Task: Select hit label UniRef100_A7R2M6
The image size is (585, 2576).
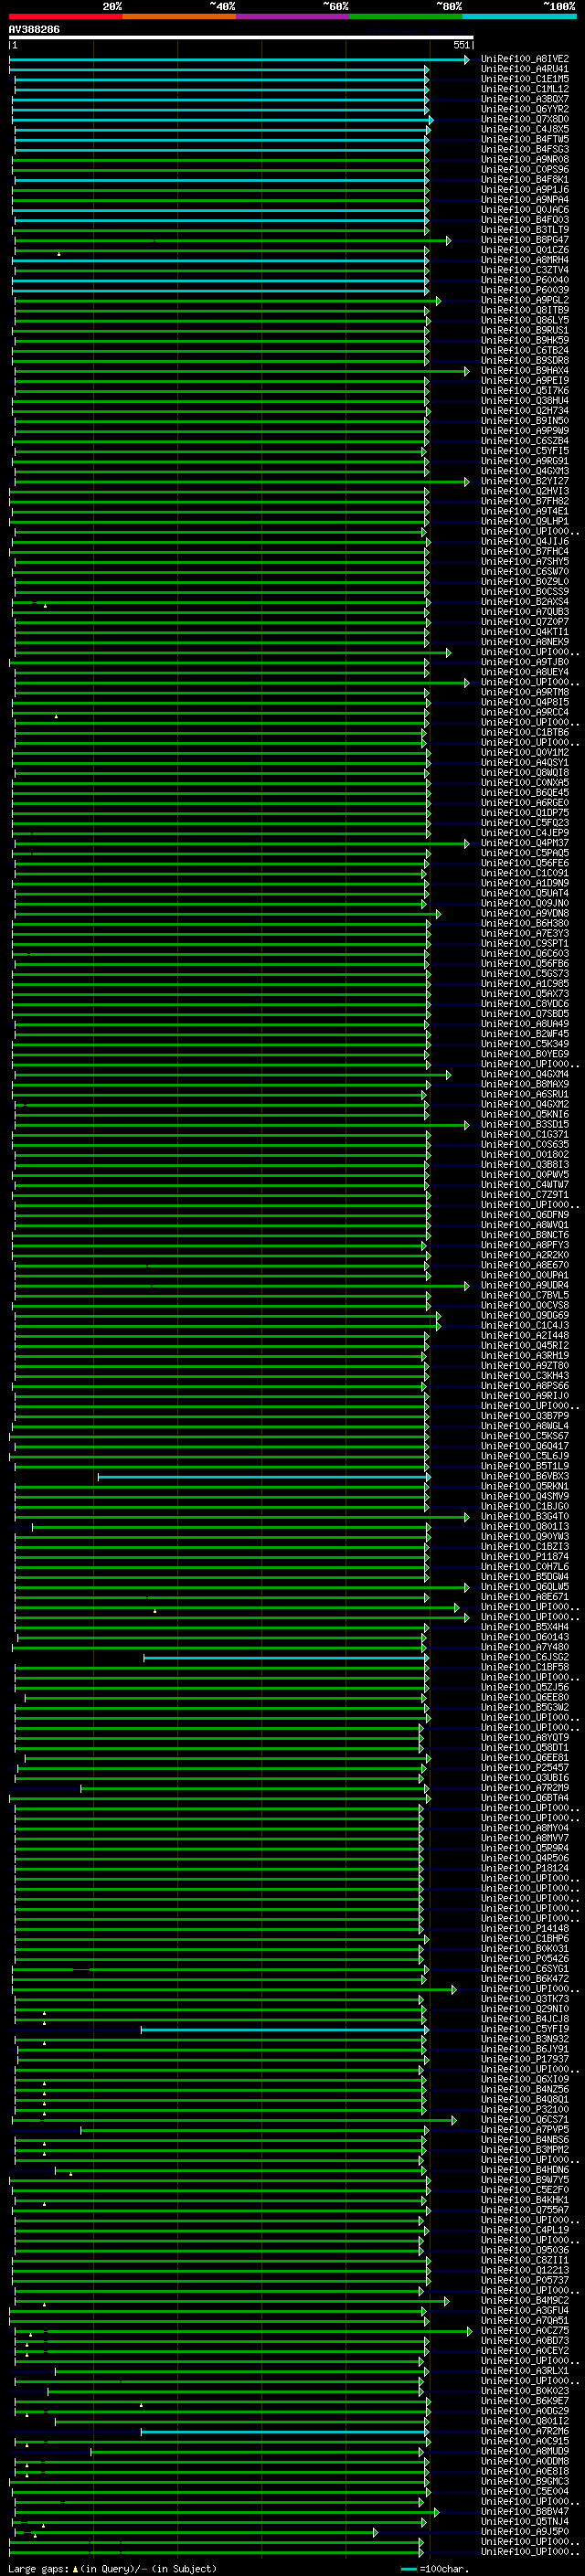Action: click(x=525, y=2431)
